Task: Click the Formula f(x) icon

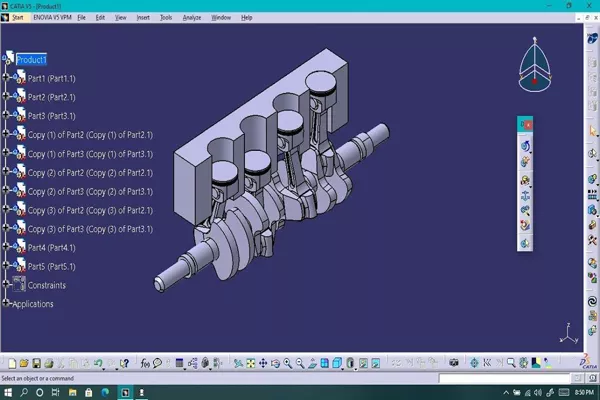Action: click(145, 363)
